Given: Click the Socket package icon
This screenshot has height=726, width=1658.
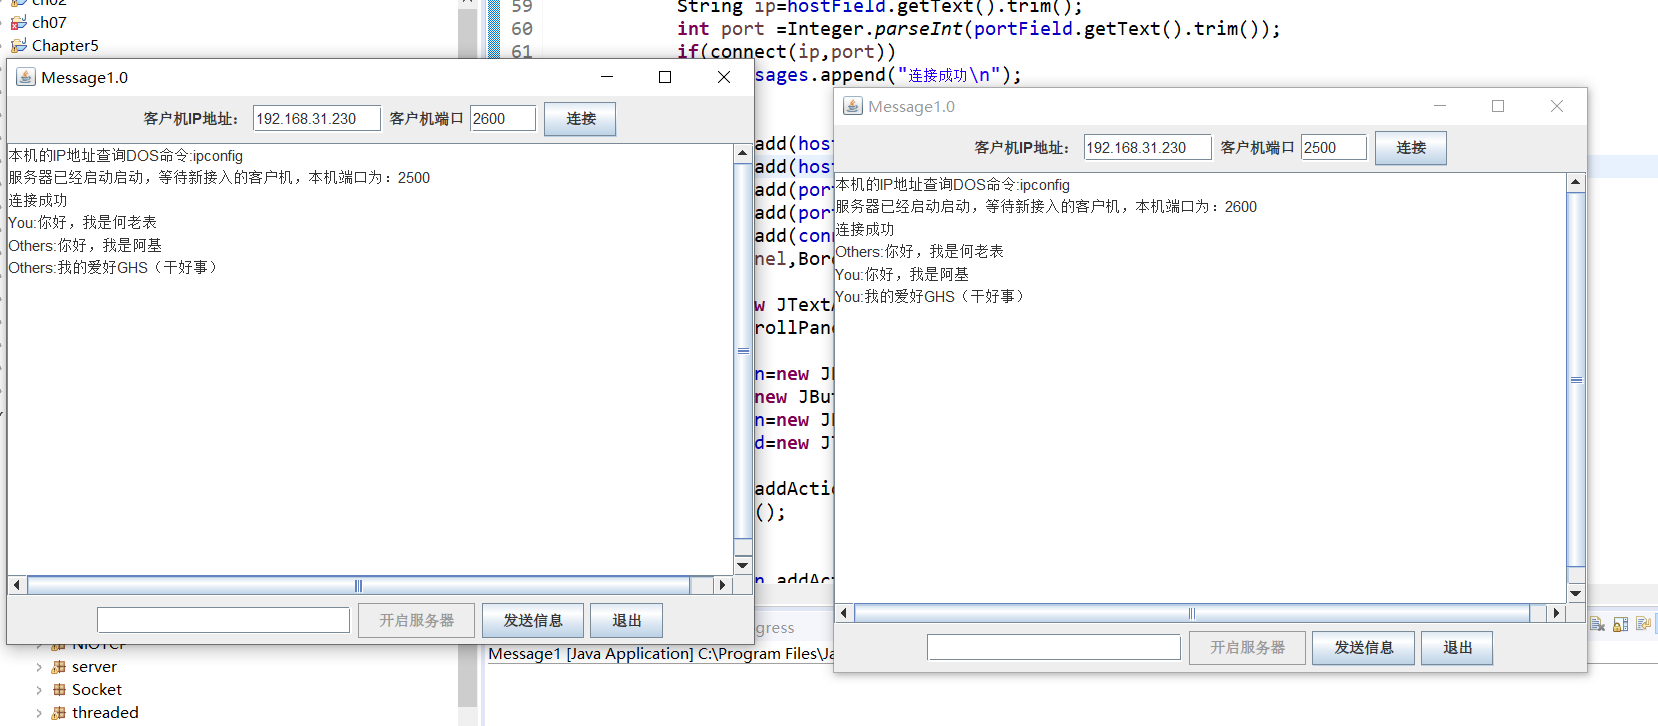Looking at the screenshot, I should point(59,690).
